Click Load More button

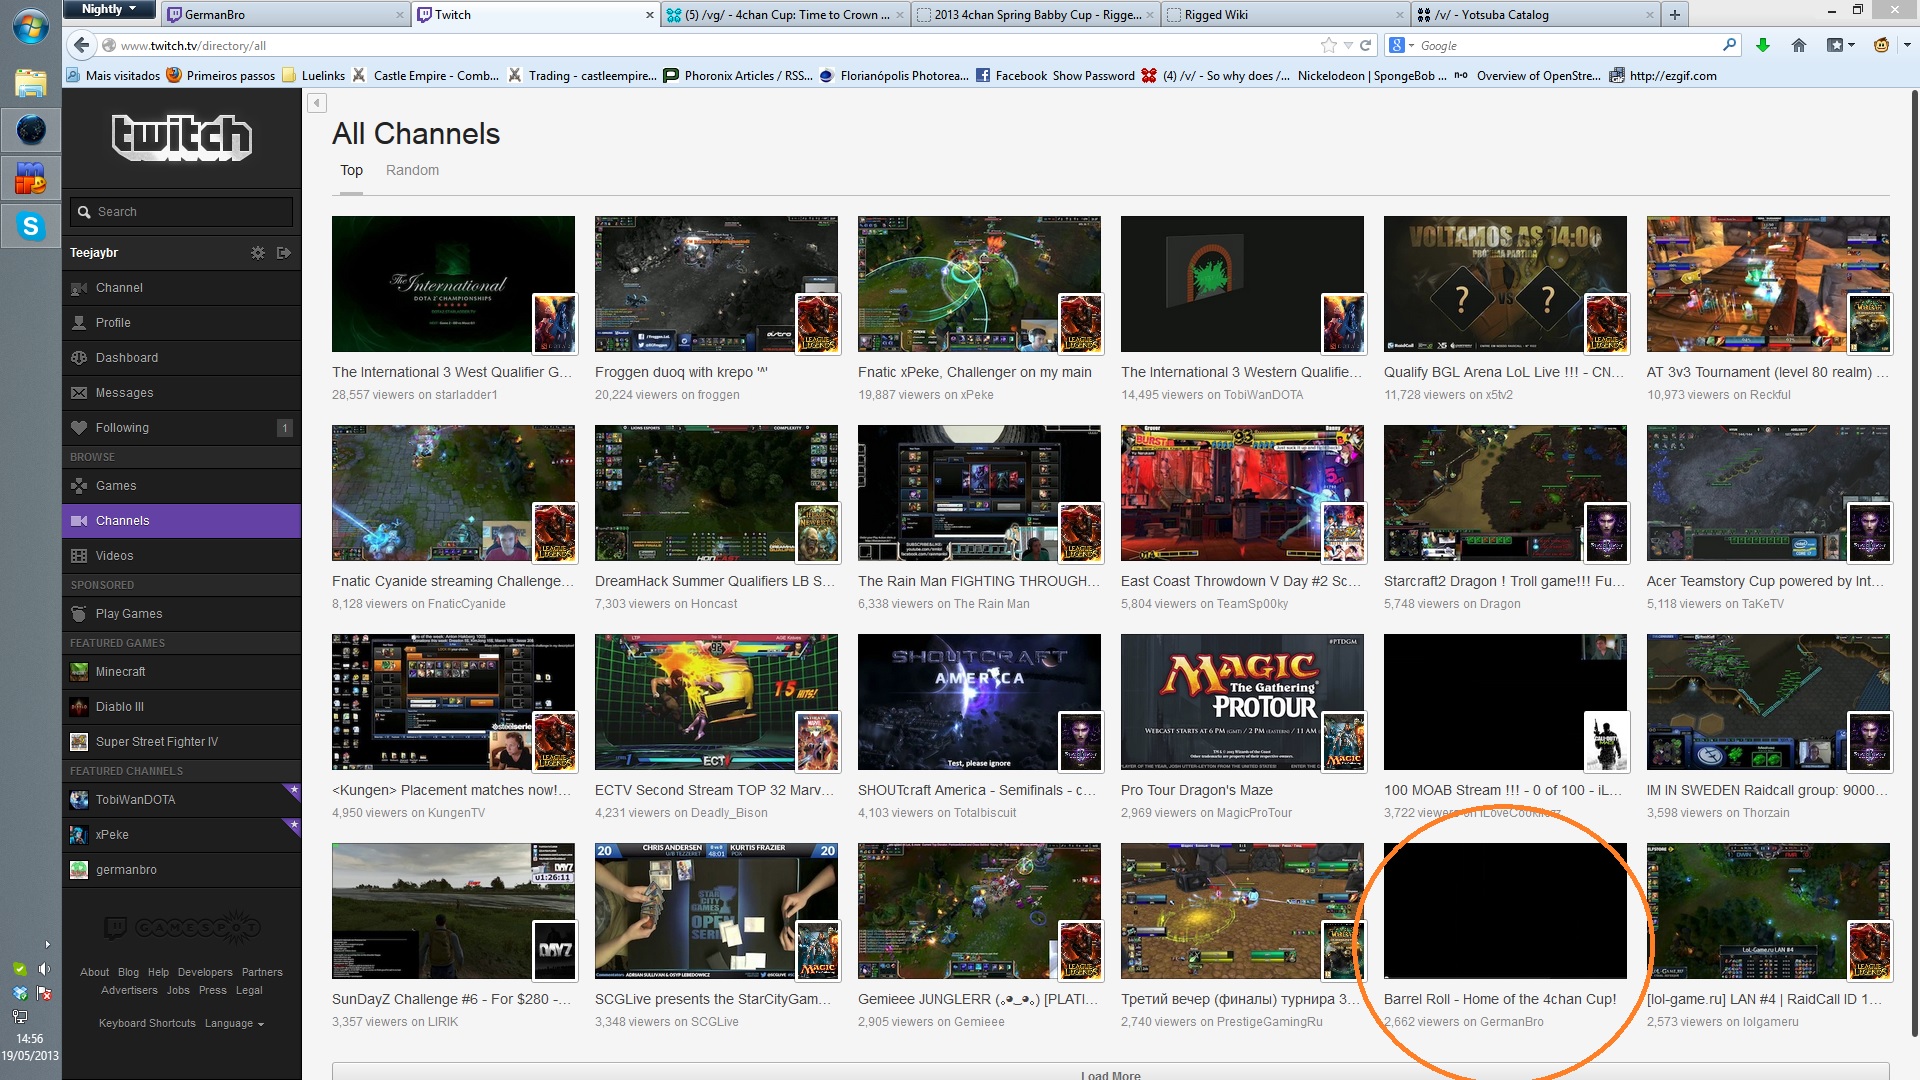pyautogui.click(x=1110, y=1072)
